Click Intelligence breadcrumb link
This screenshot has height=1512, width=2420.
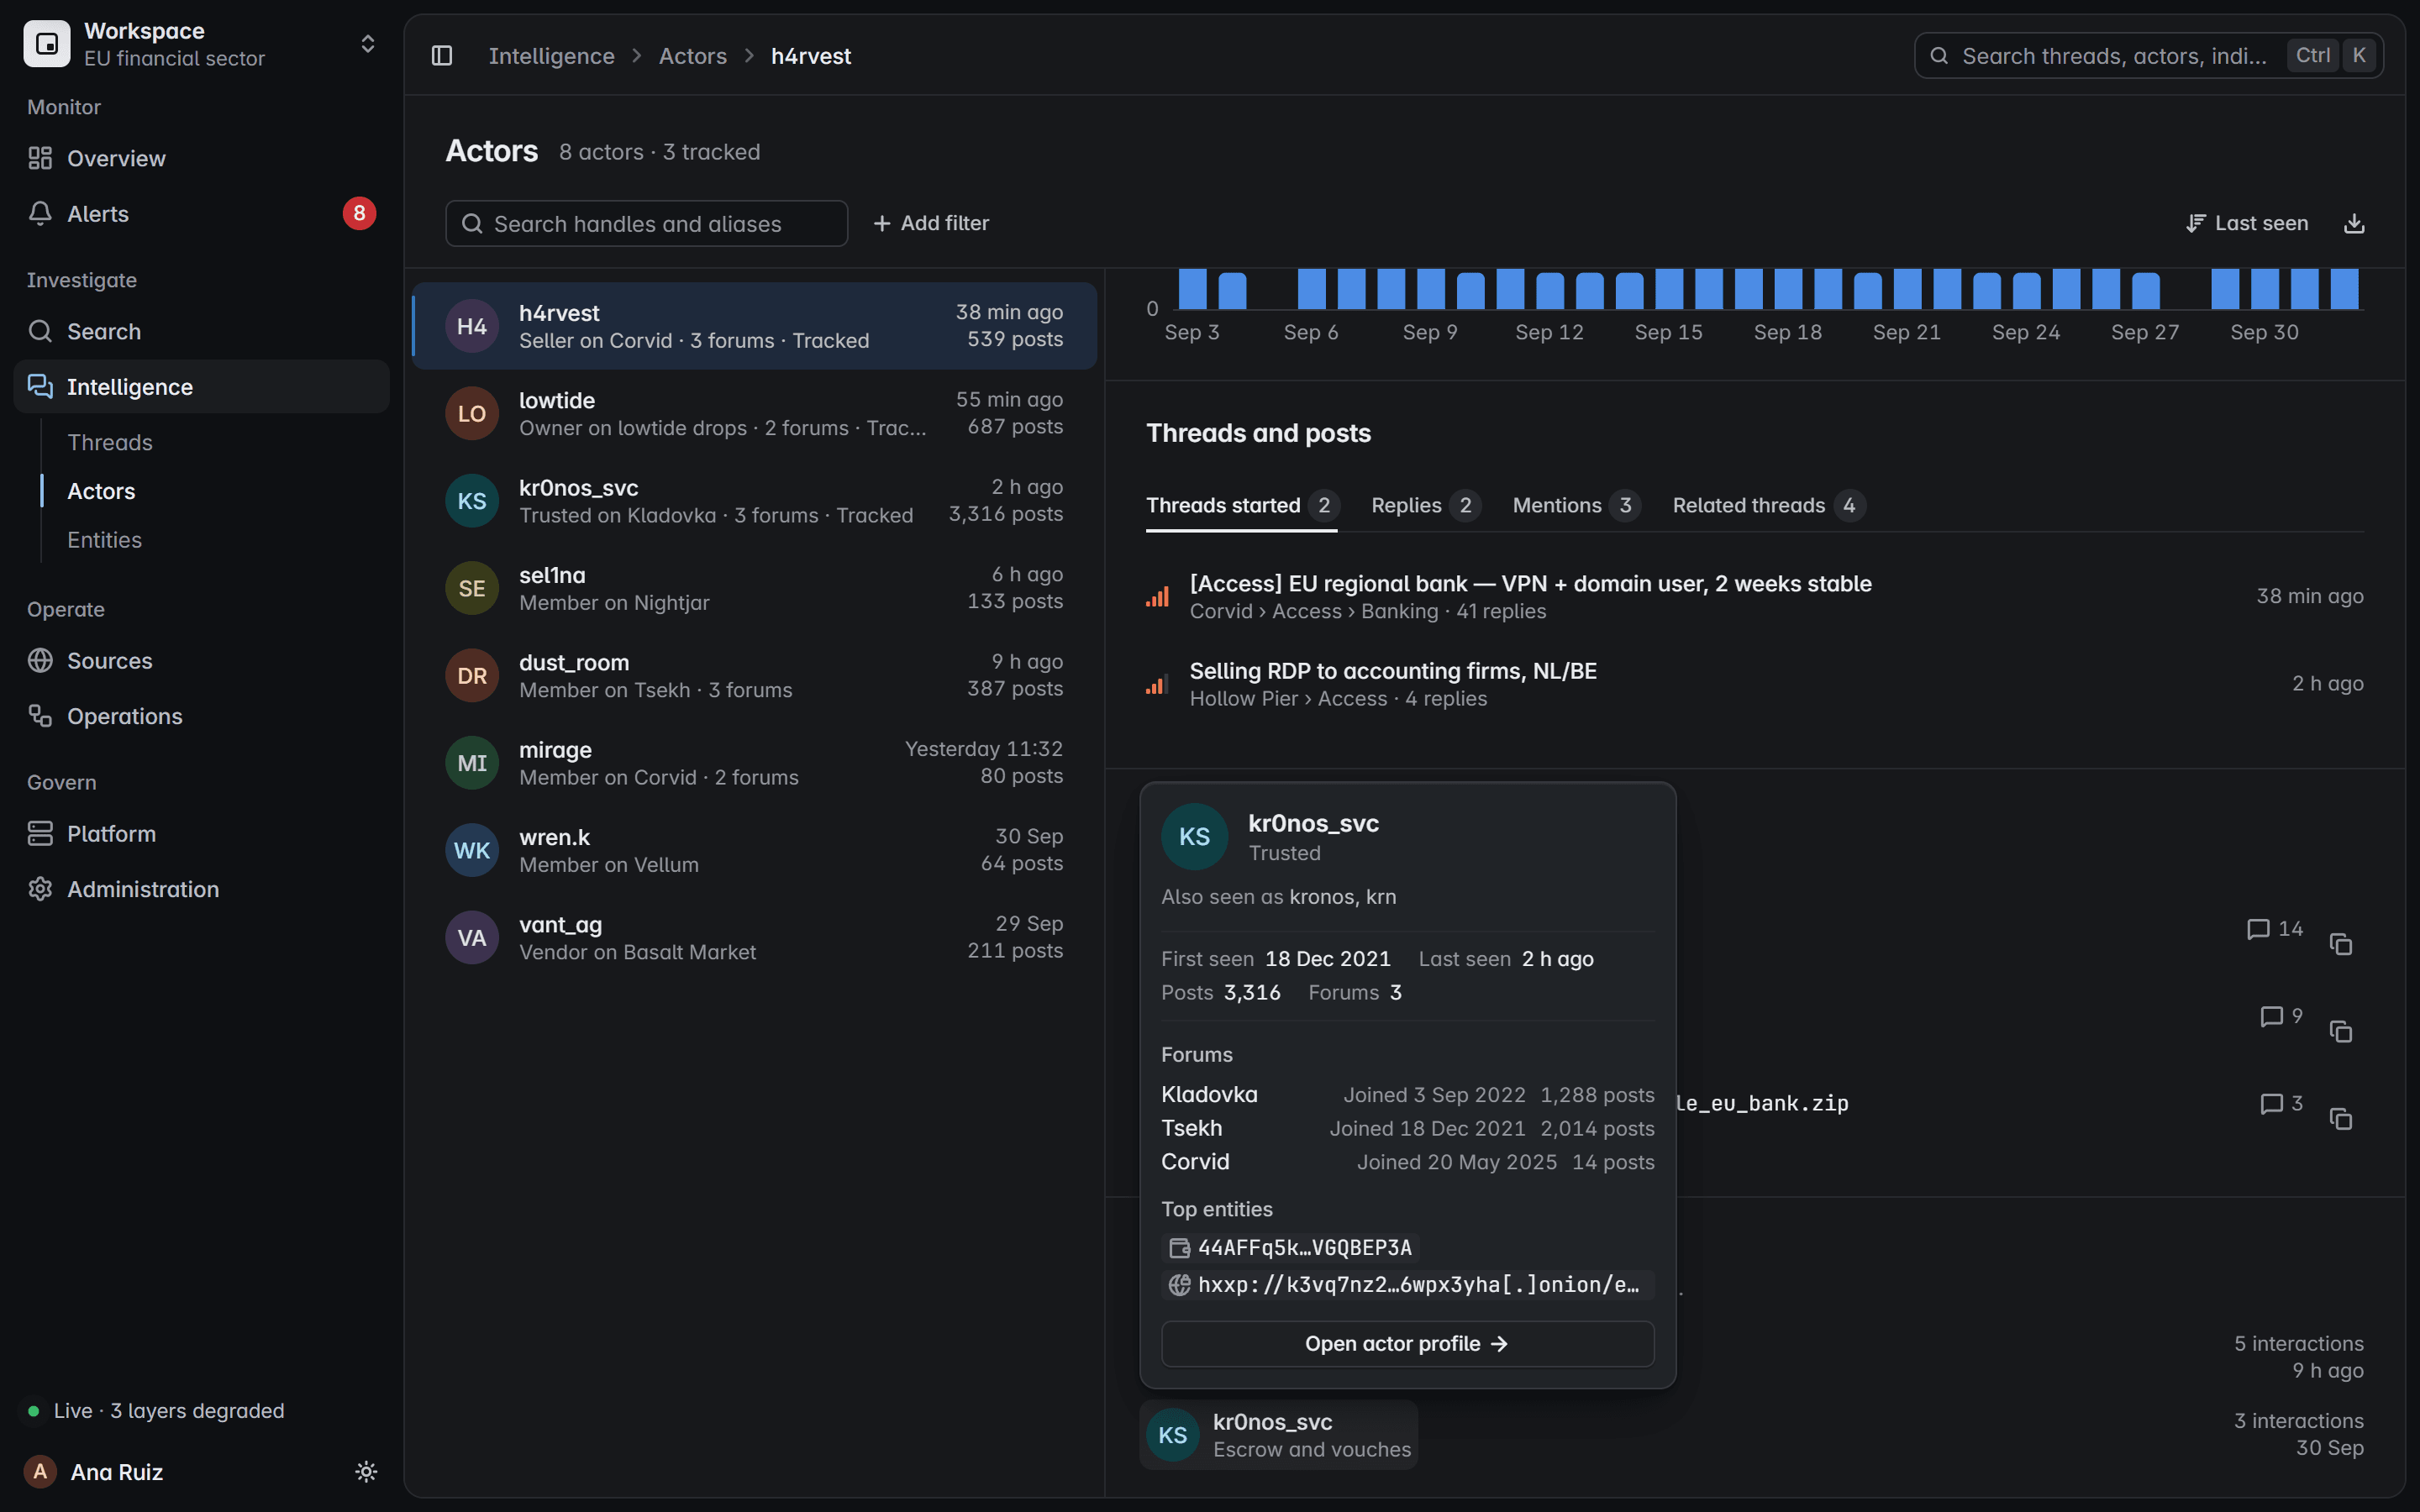[551, 56]
